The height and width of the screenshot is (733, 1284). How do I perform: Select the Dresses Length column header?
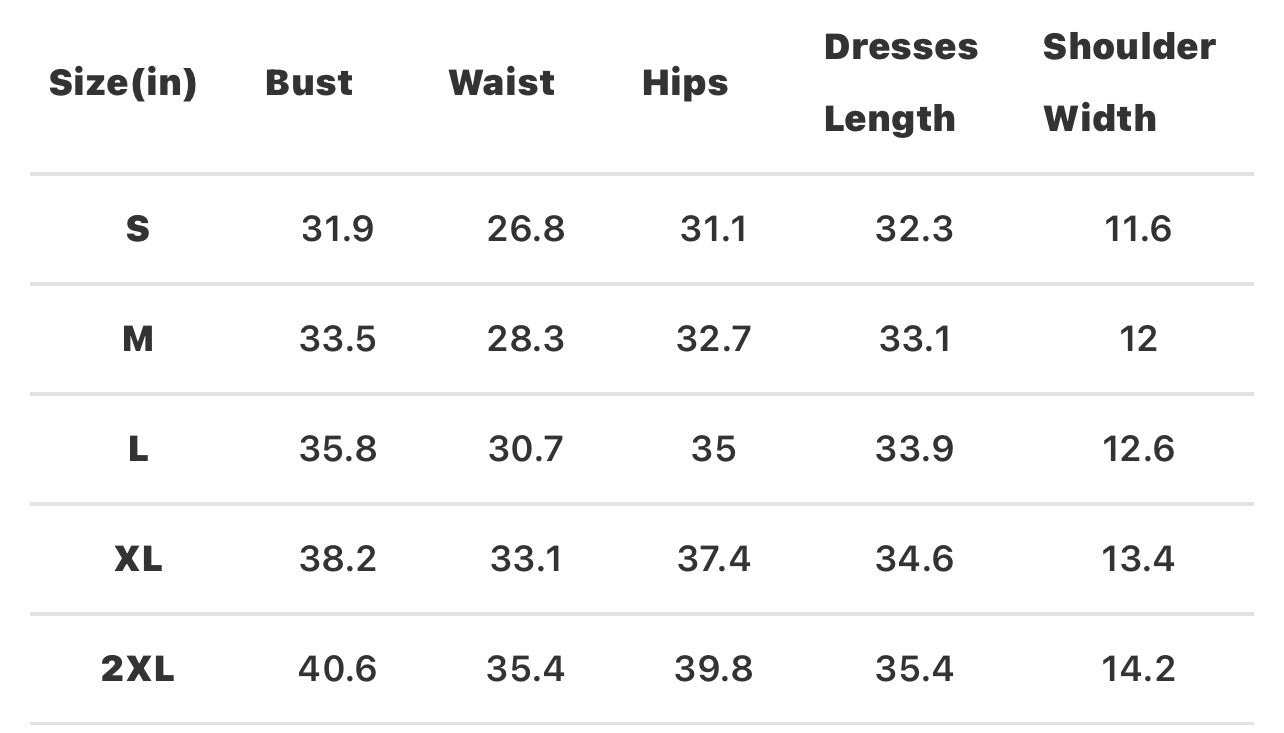pyautogui.click(x=900, y=83)
